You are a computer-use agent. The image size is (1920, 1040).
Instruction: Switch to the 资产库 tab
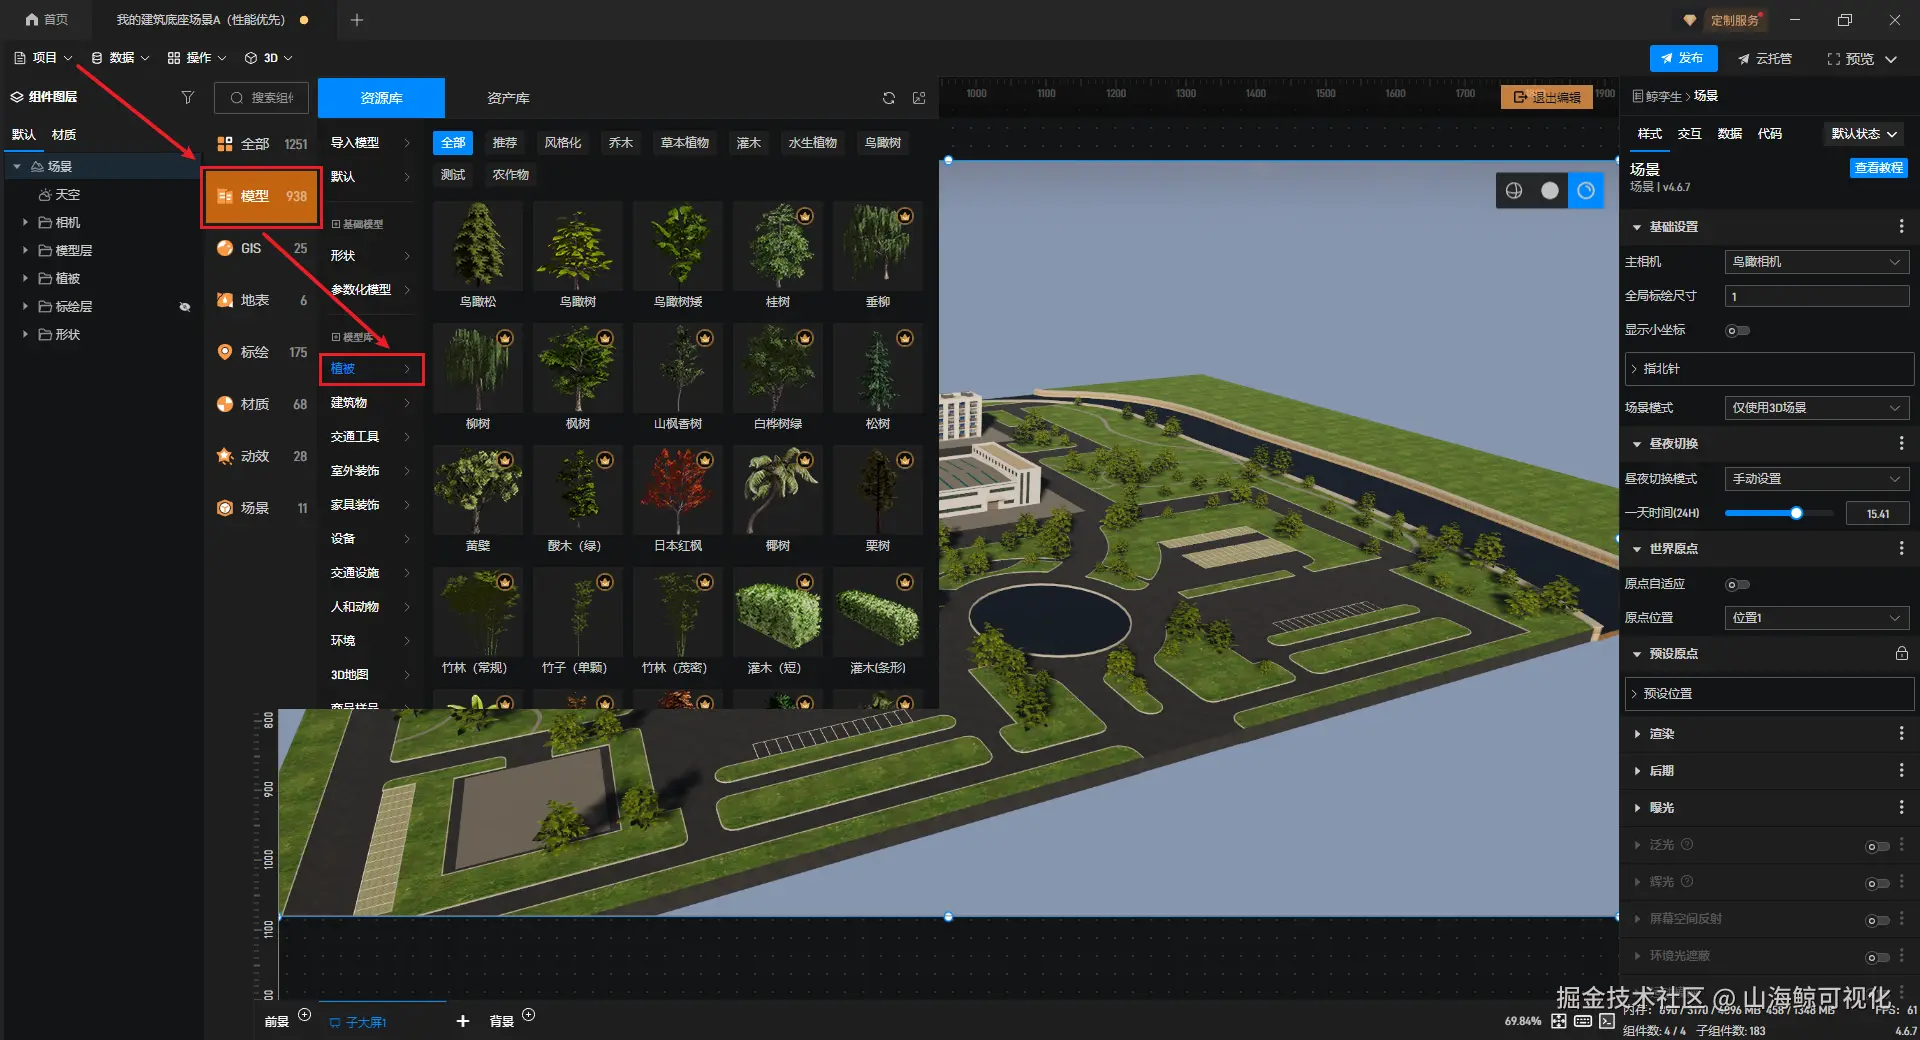[x=508, y=98]
